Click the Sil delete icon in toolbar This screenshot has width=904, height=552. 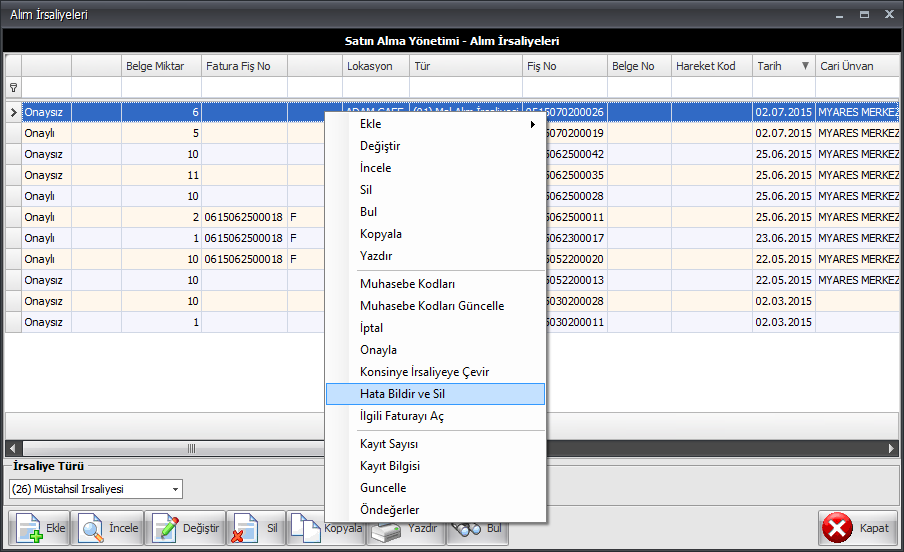point(243,528)
